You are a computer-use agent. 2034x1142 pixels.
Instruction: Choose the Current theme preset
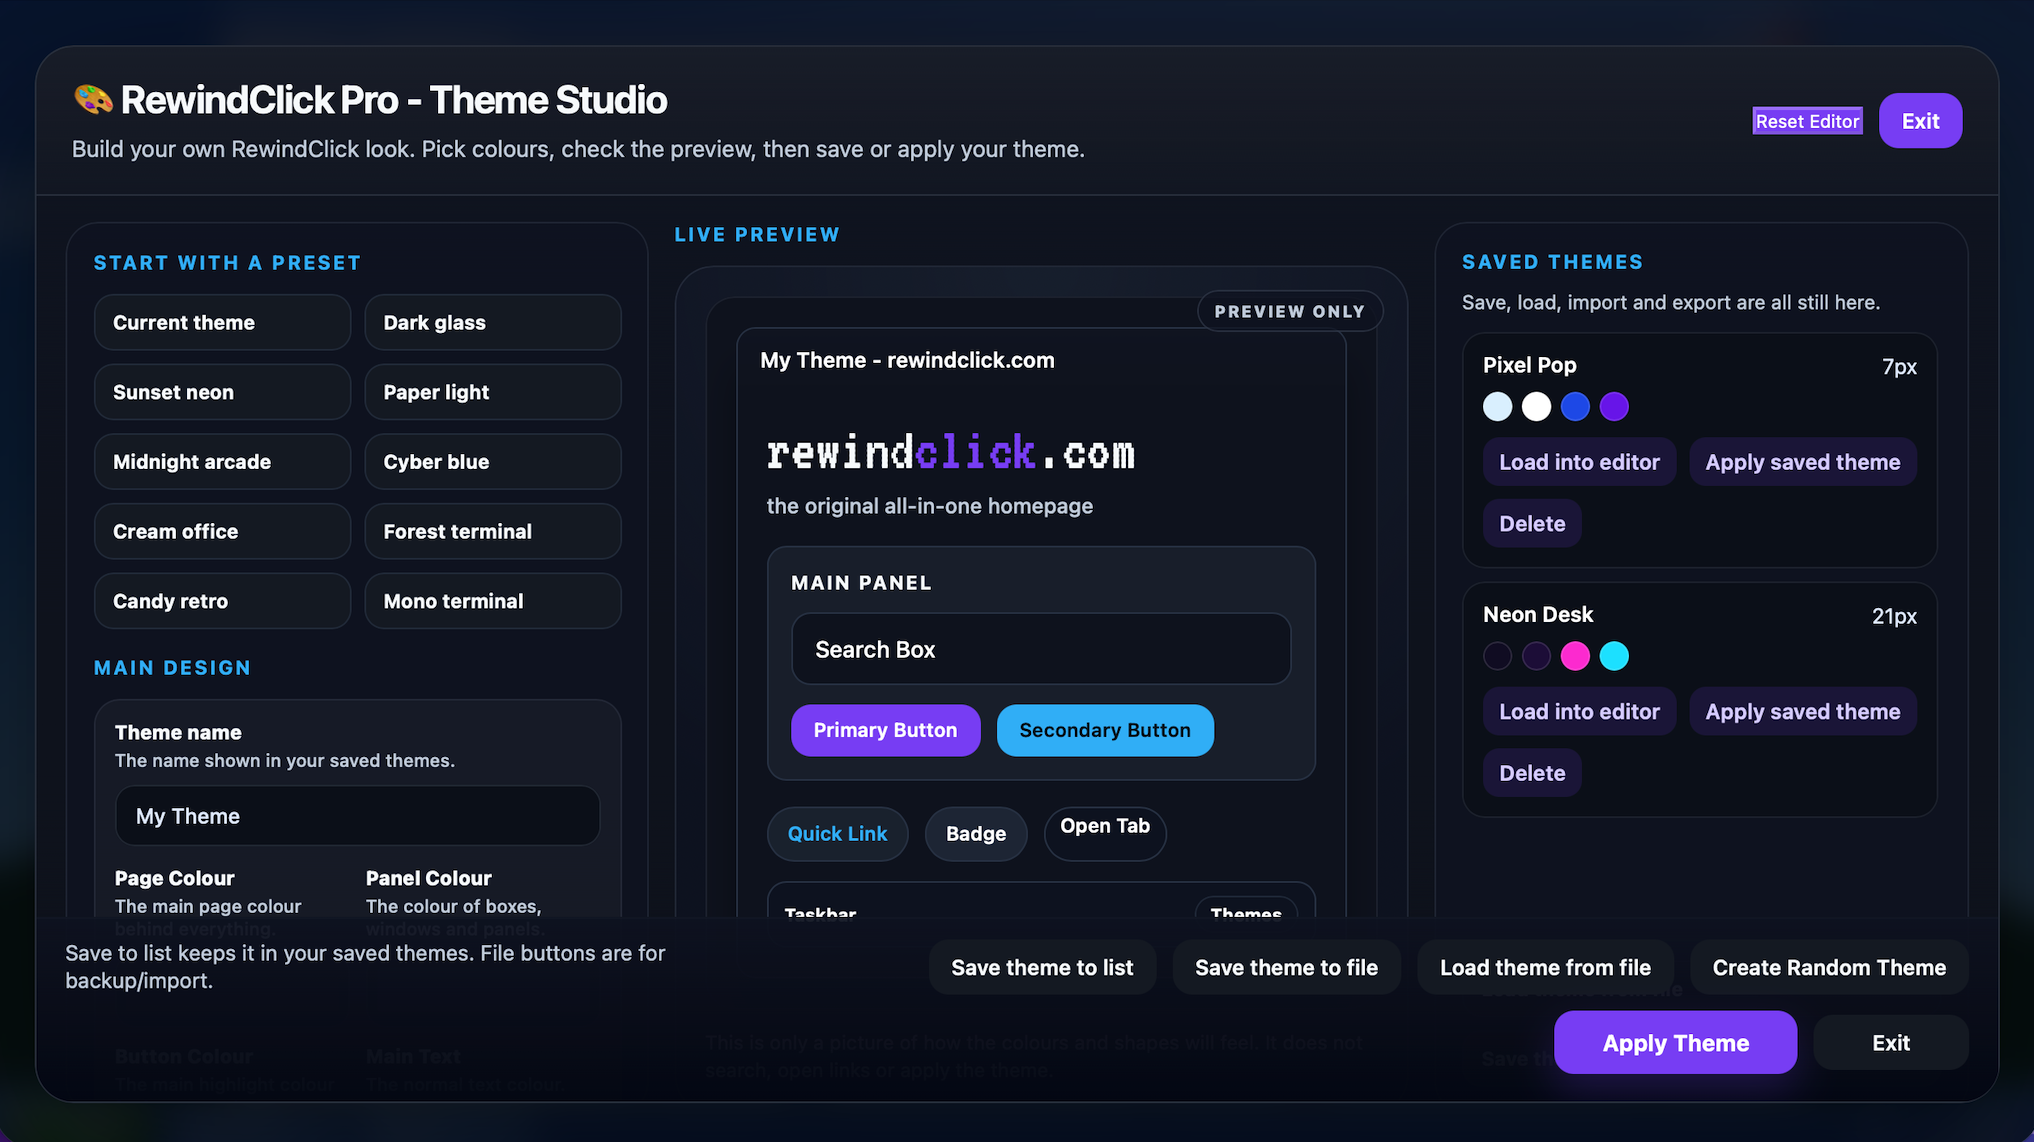click(222, 322)
